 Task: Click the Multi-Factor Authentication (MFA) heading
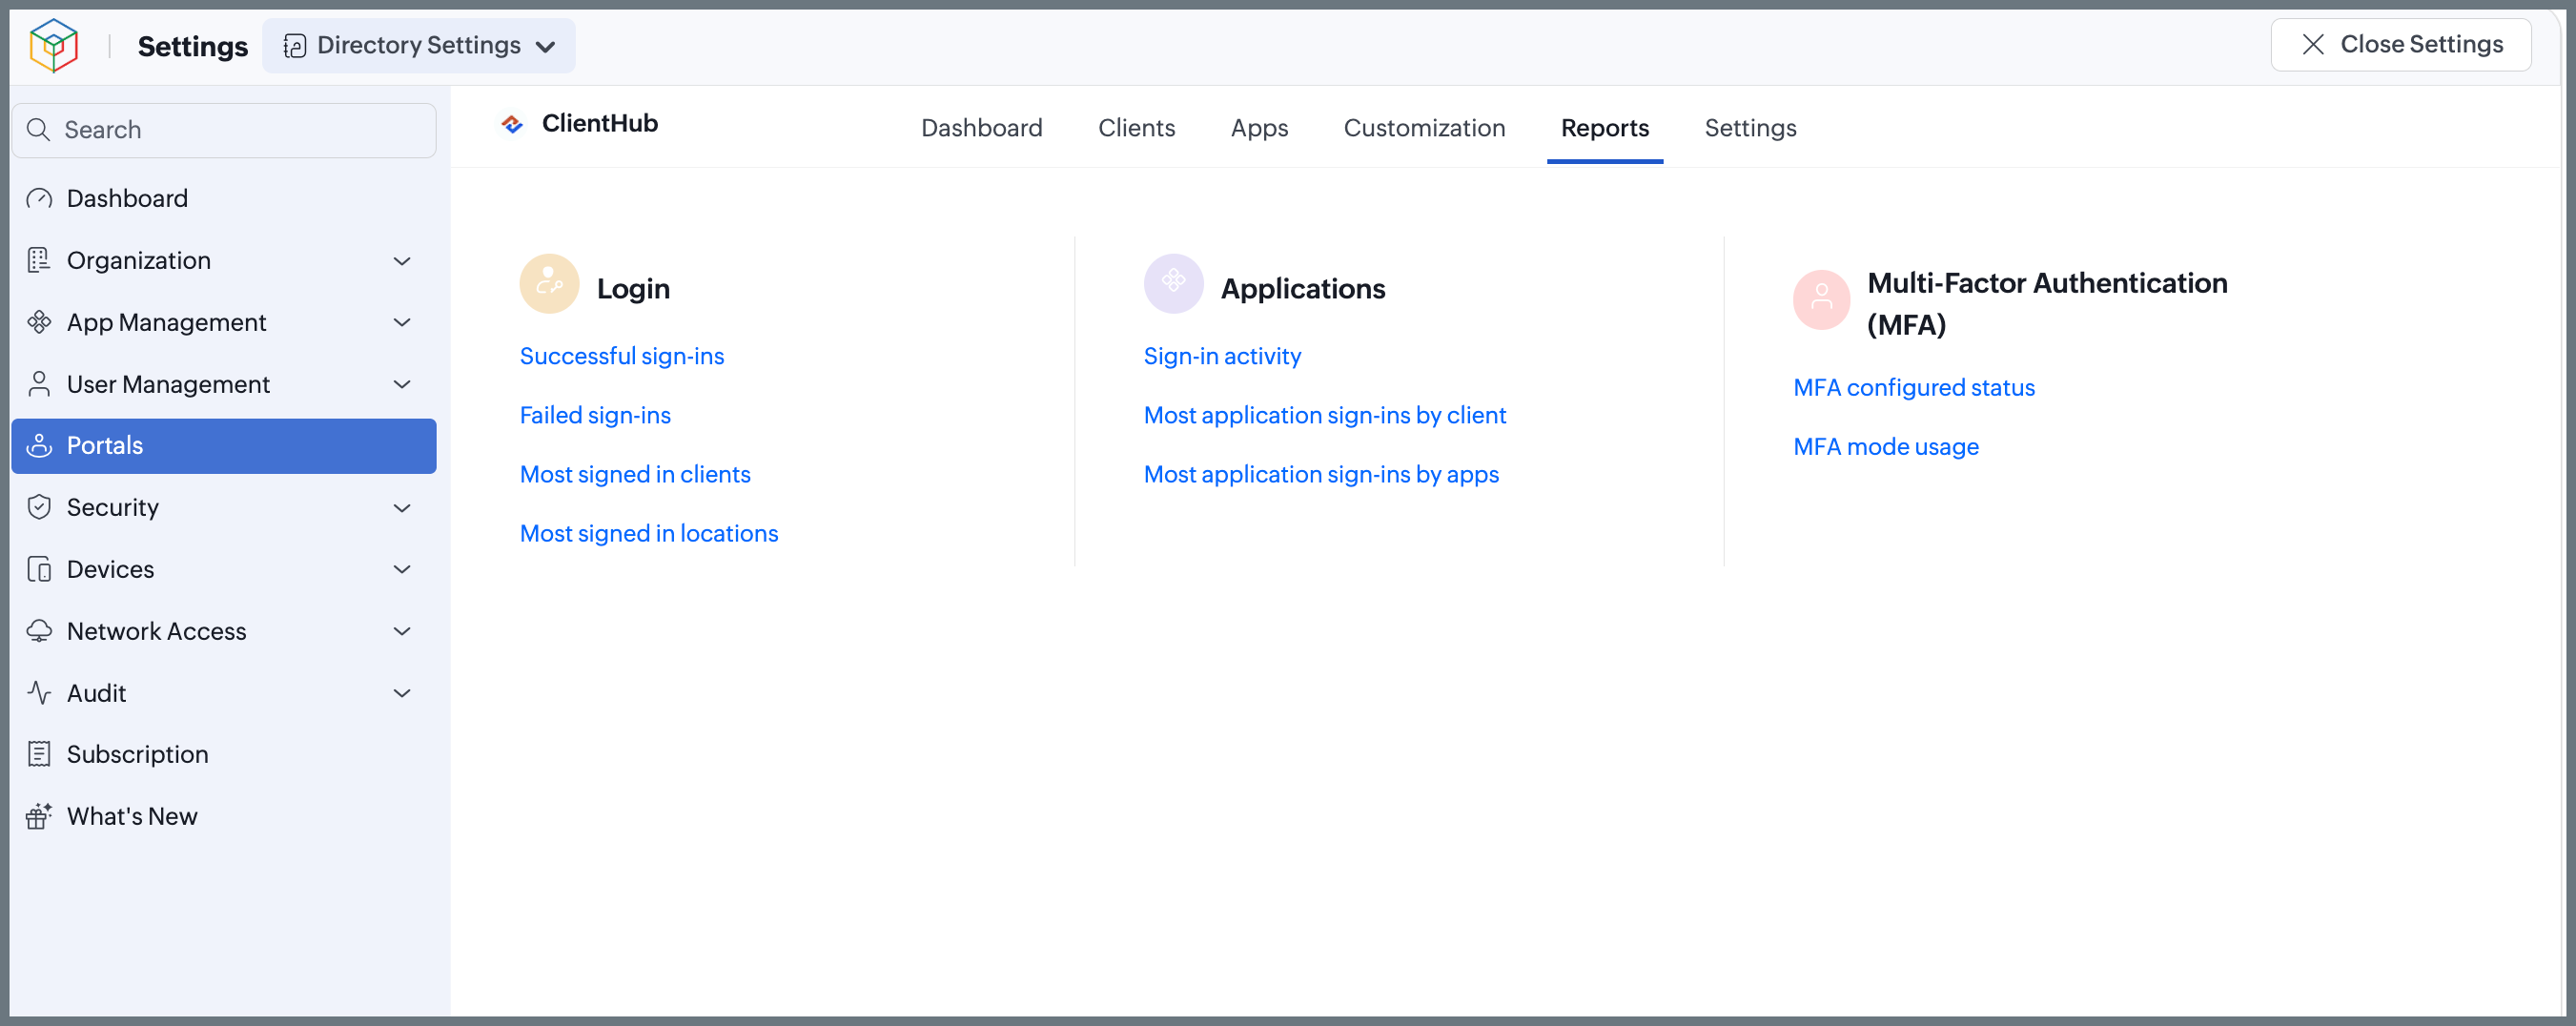pyautogui.click(x=2047, y=304)
